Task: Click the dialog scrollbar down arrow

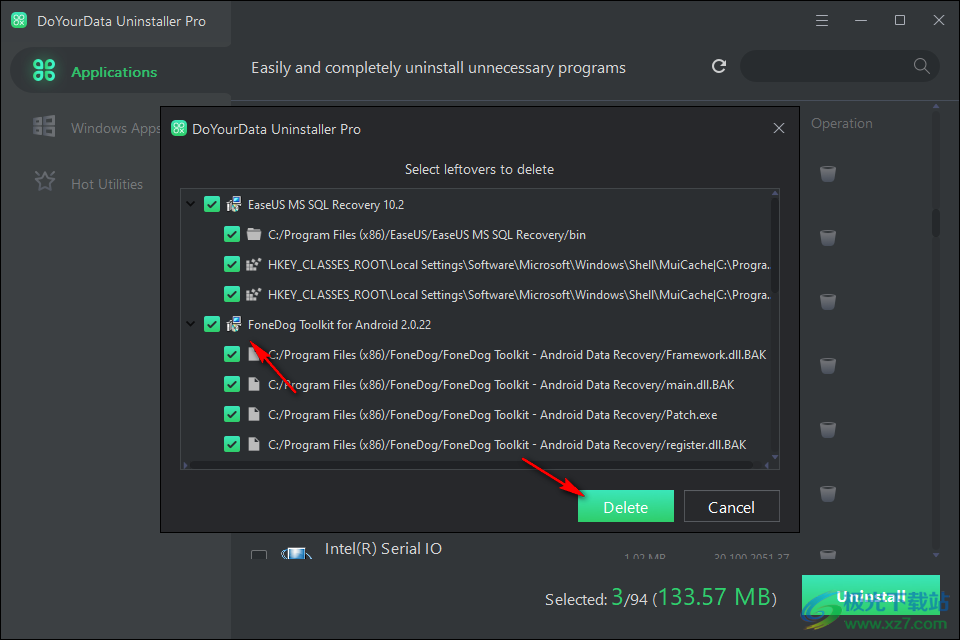Action: click(774, 457)
